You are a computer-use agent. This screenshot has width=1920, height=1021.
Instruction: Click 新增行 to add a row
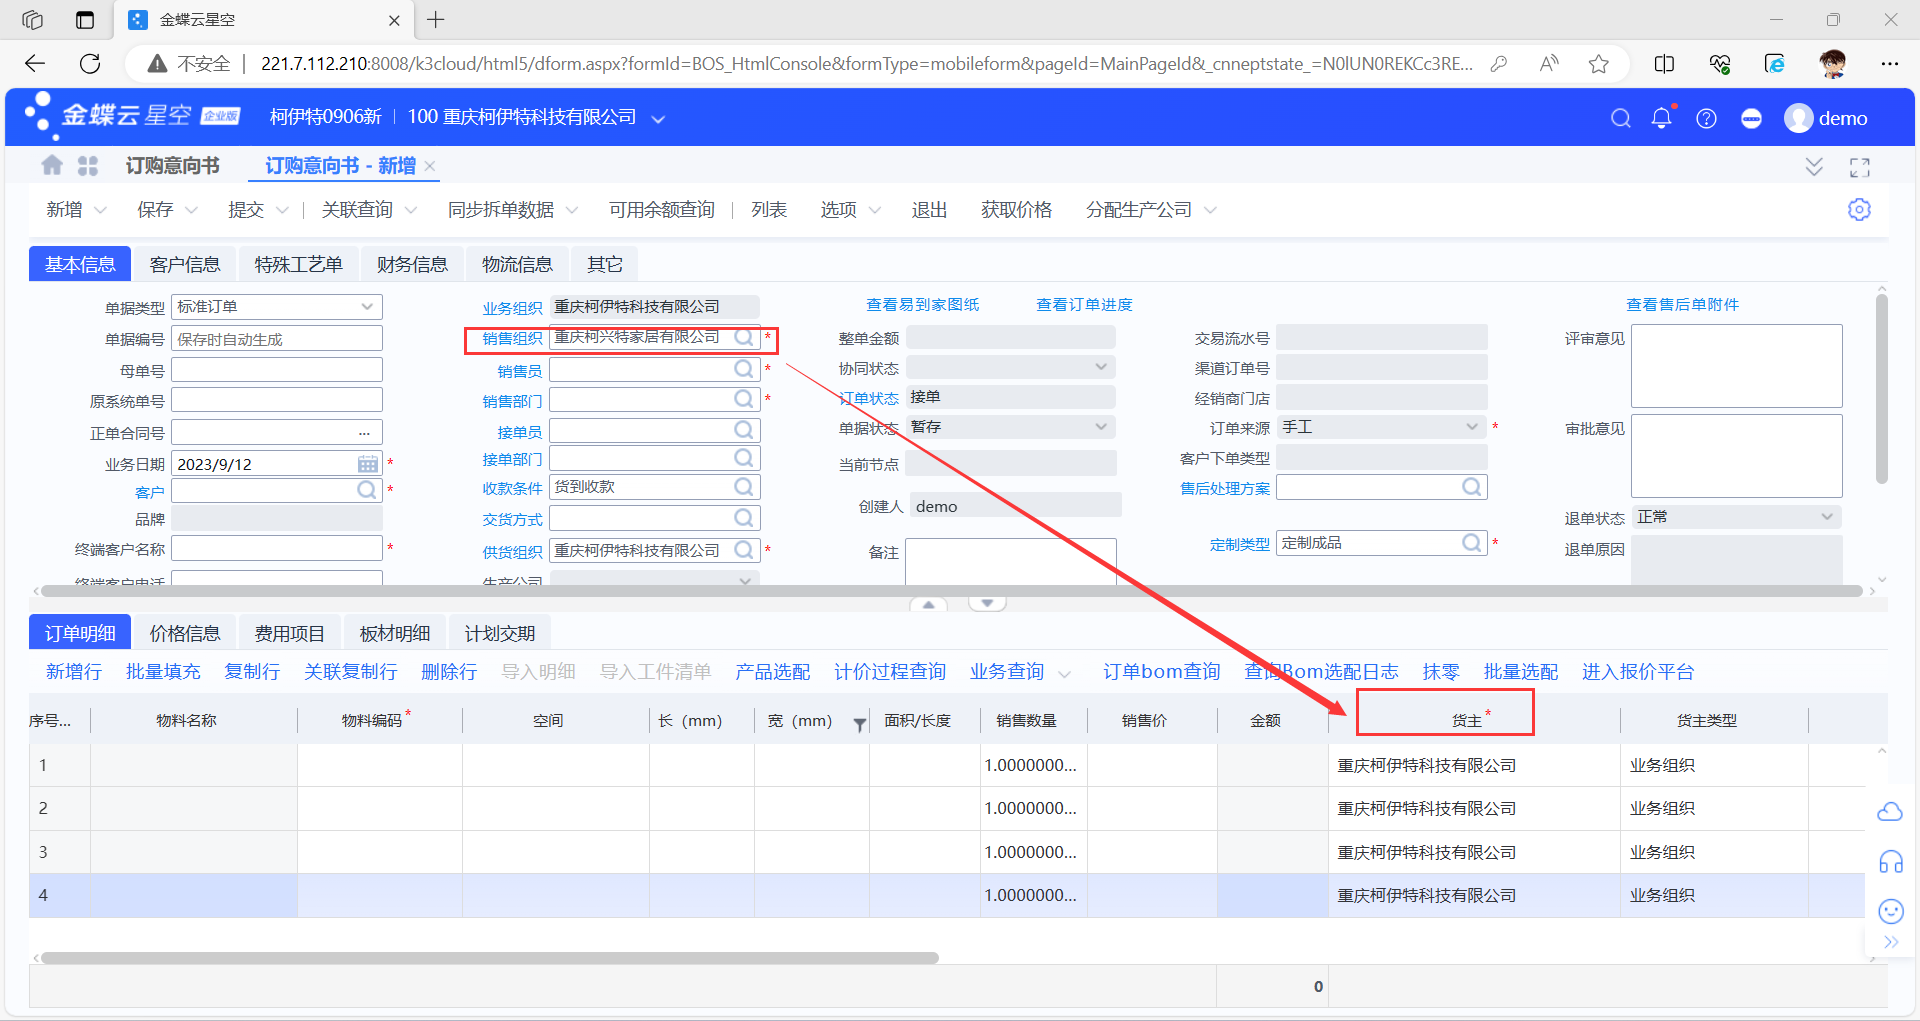(x=74, y=672)
